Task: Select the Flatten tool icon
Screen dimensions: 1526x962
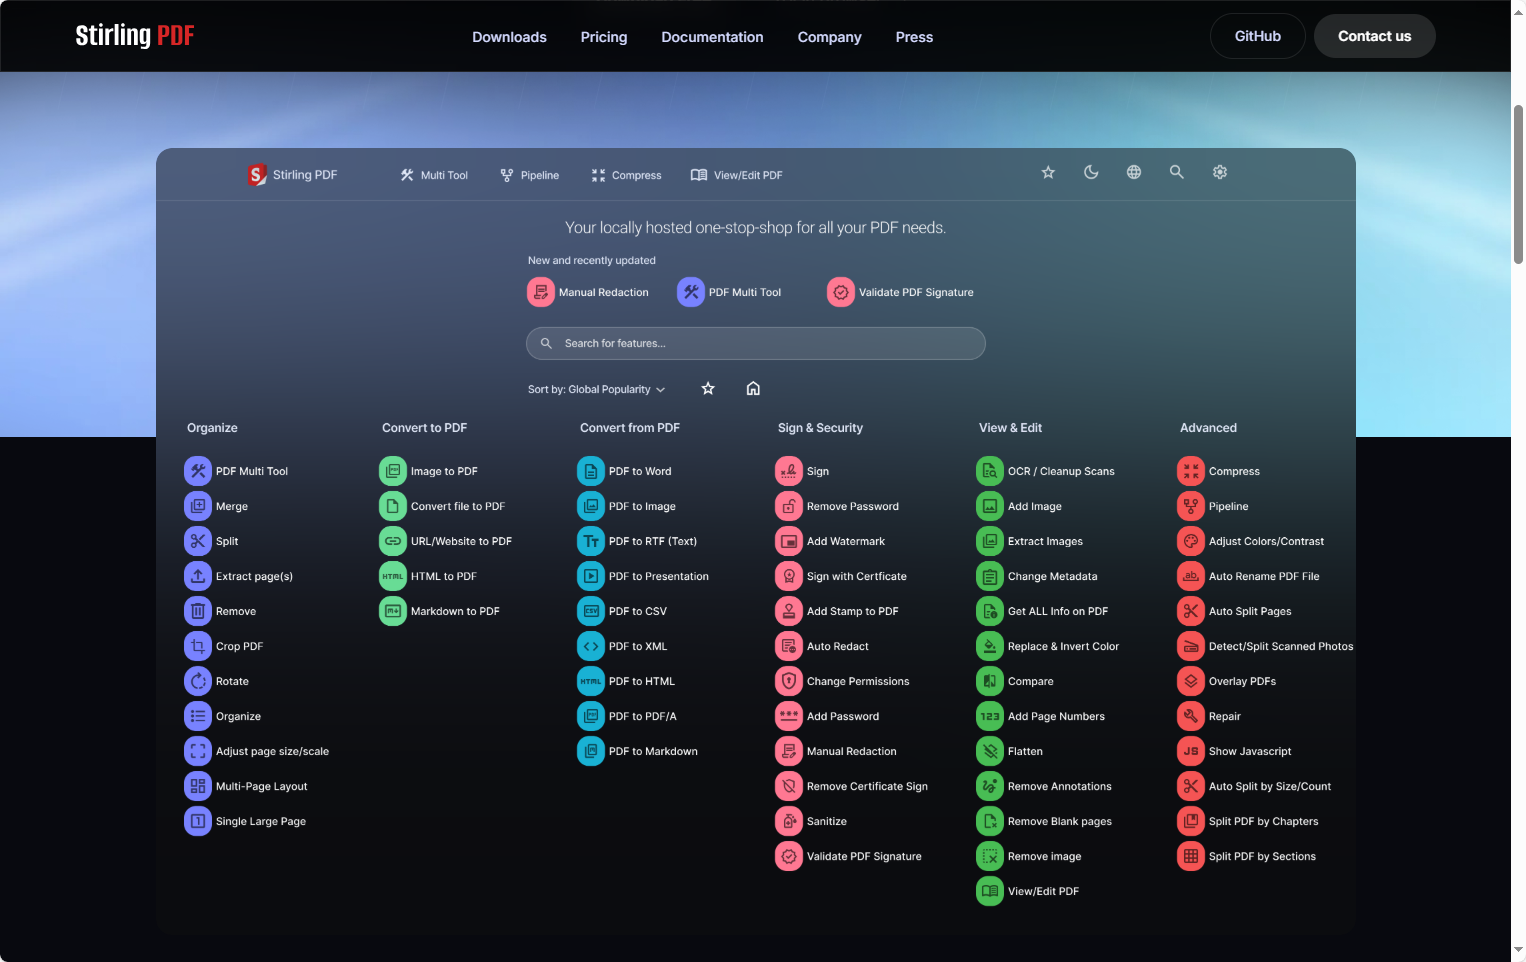Action: point(990,751)
